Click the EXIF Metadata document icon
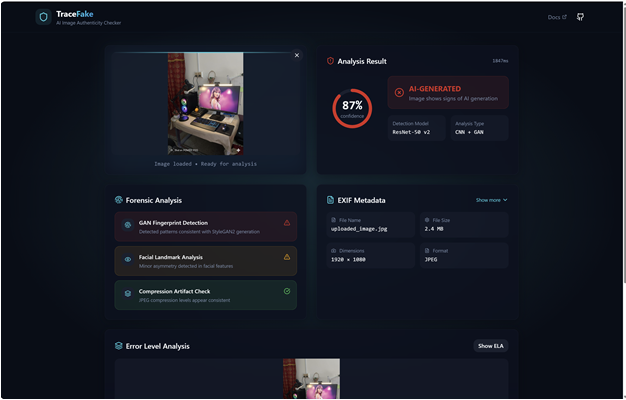 pos(330,200)
